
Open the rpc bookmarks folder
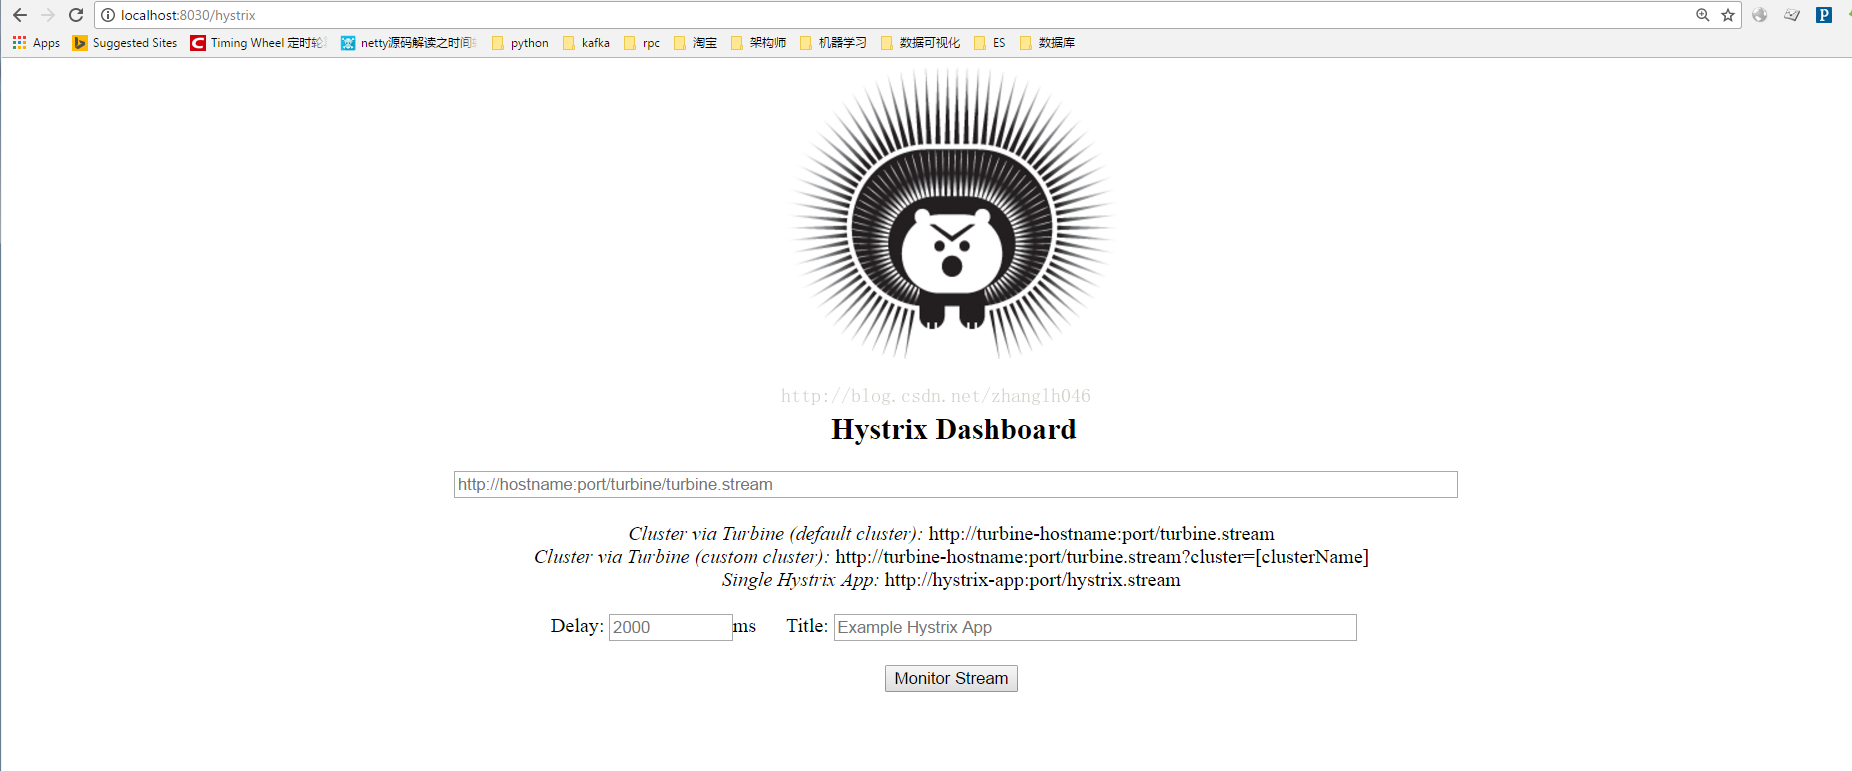coord(642,43)
